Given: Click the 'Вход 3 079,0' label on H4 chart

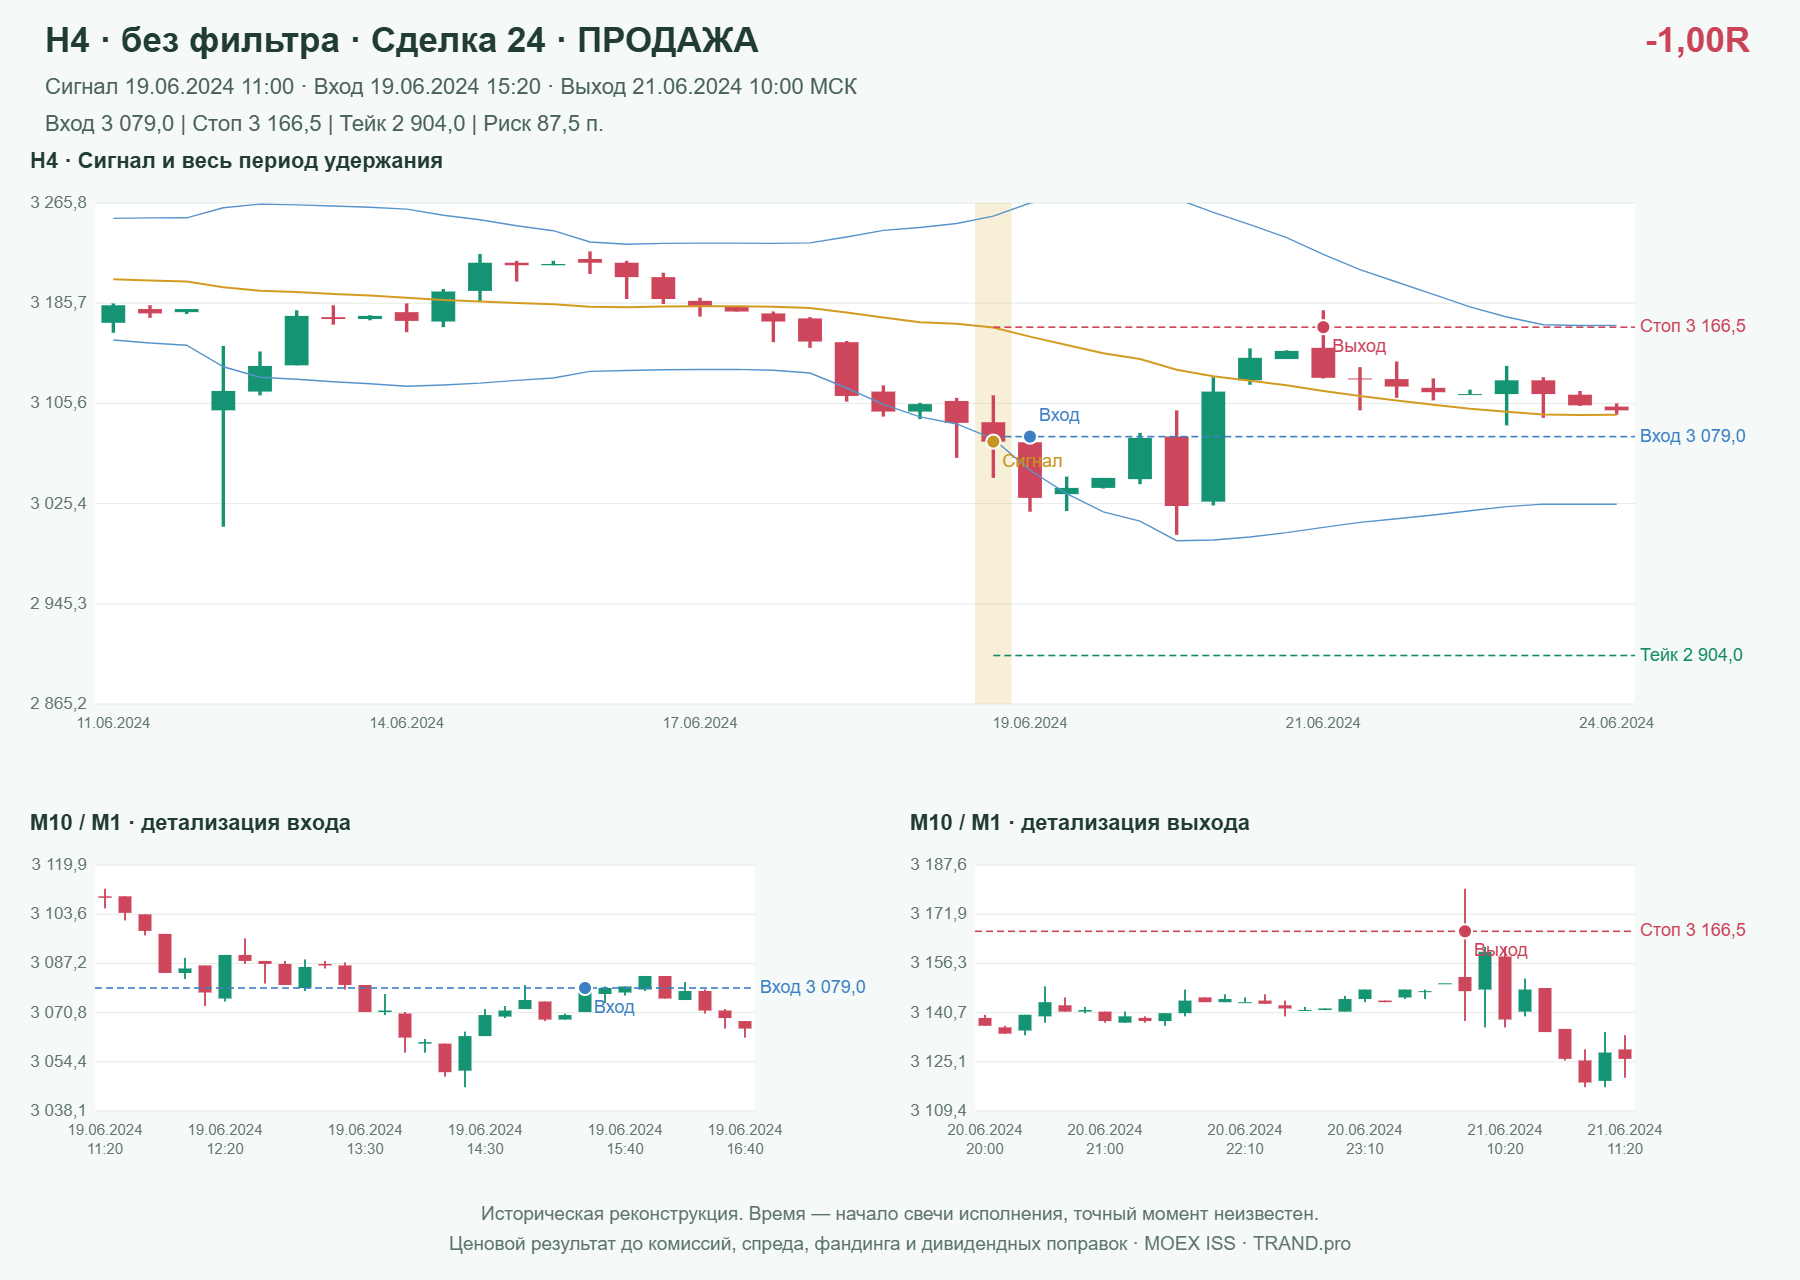Looking at the screenshot, I should click(x=1692, y=436).
